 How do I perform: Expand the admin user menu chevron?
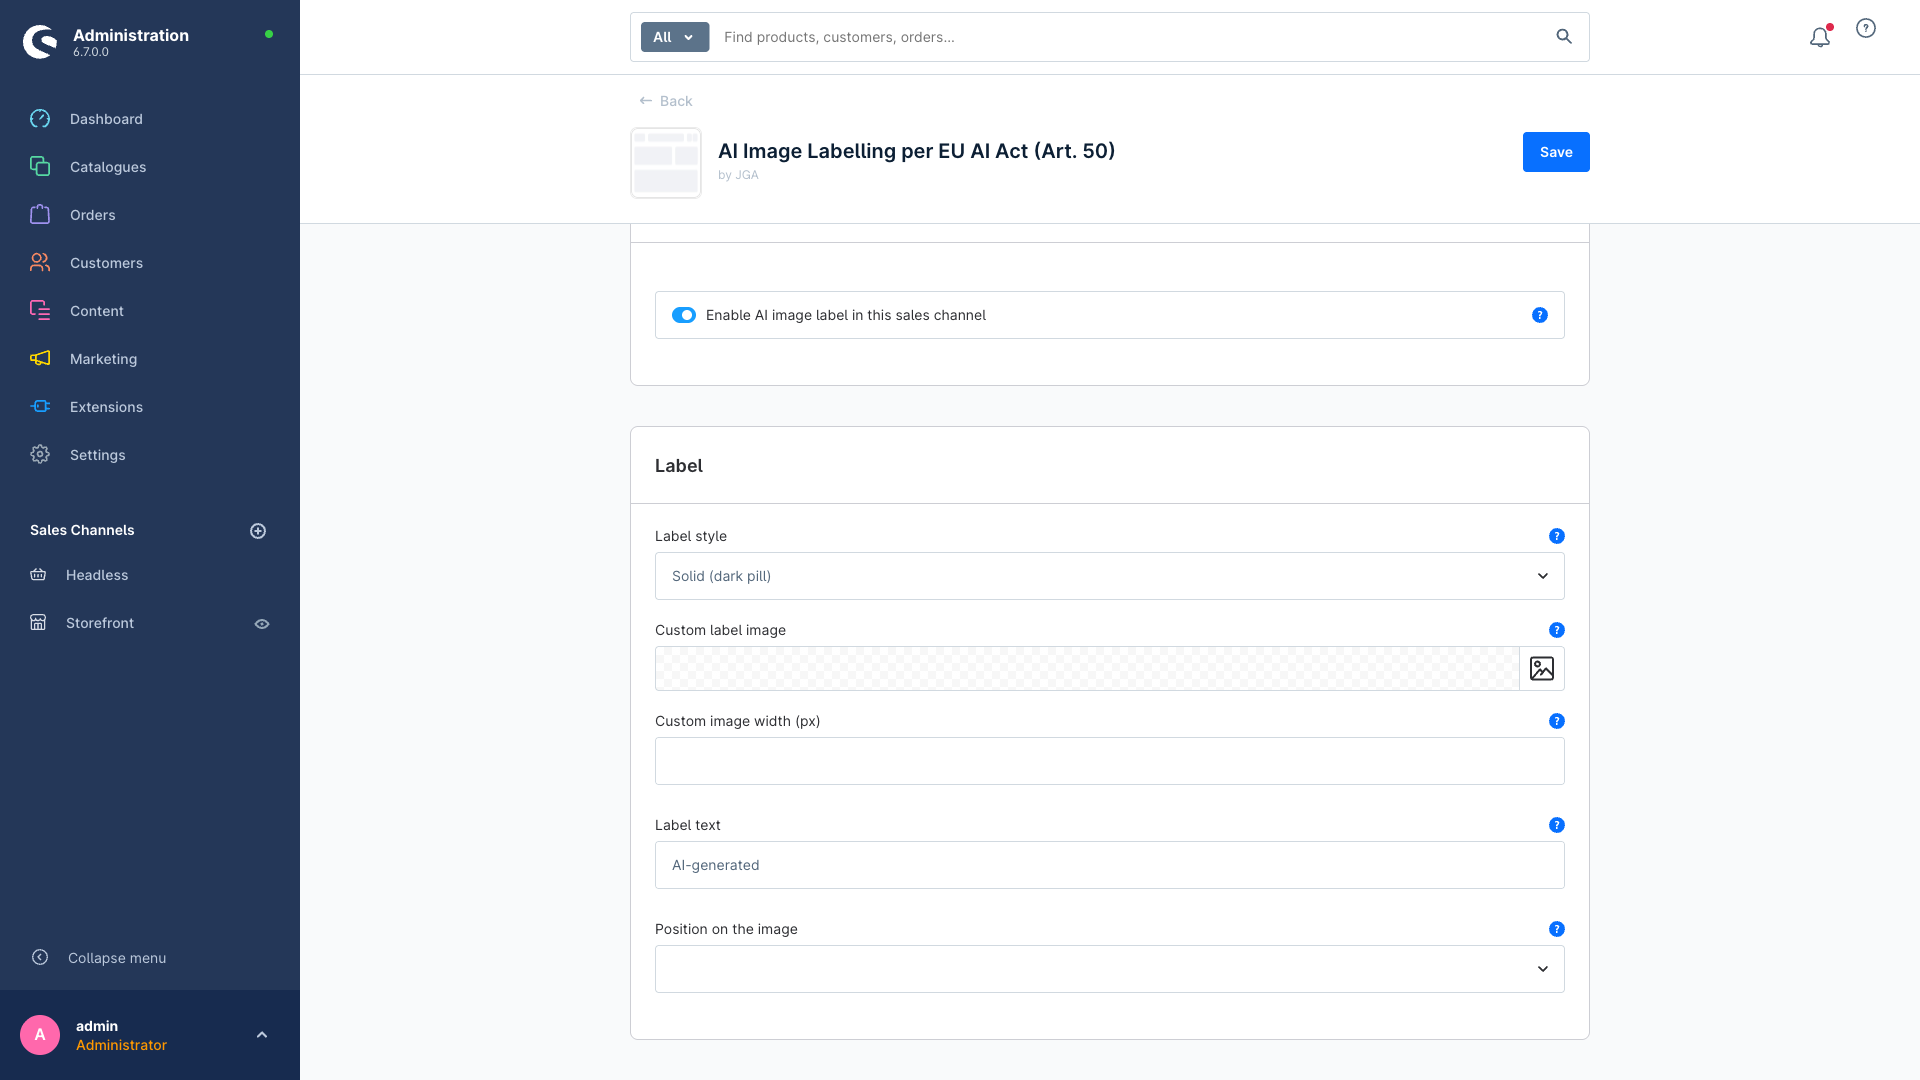262,1035
